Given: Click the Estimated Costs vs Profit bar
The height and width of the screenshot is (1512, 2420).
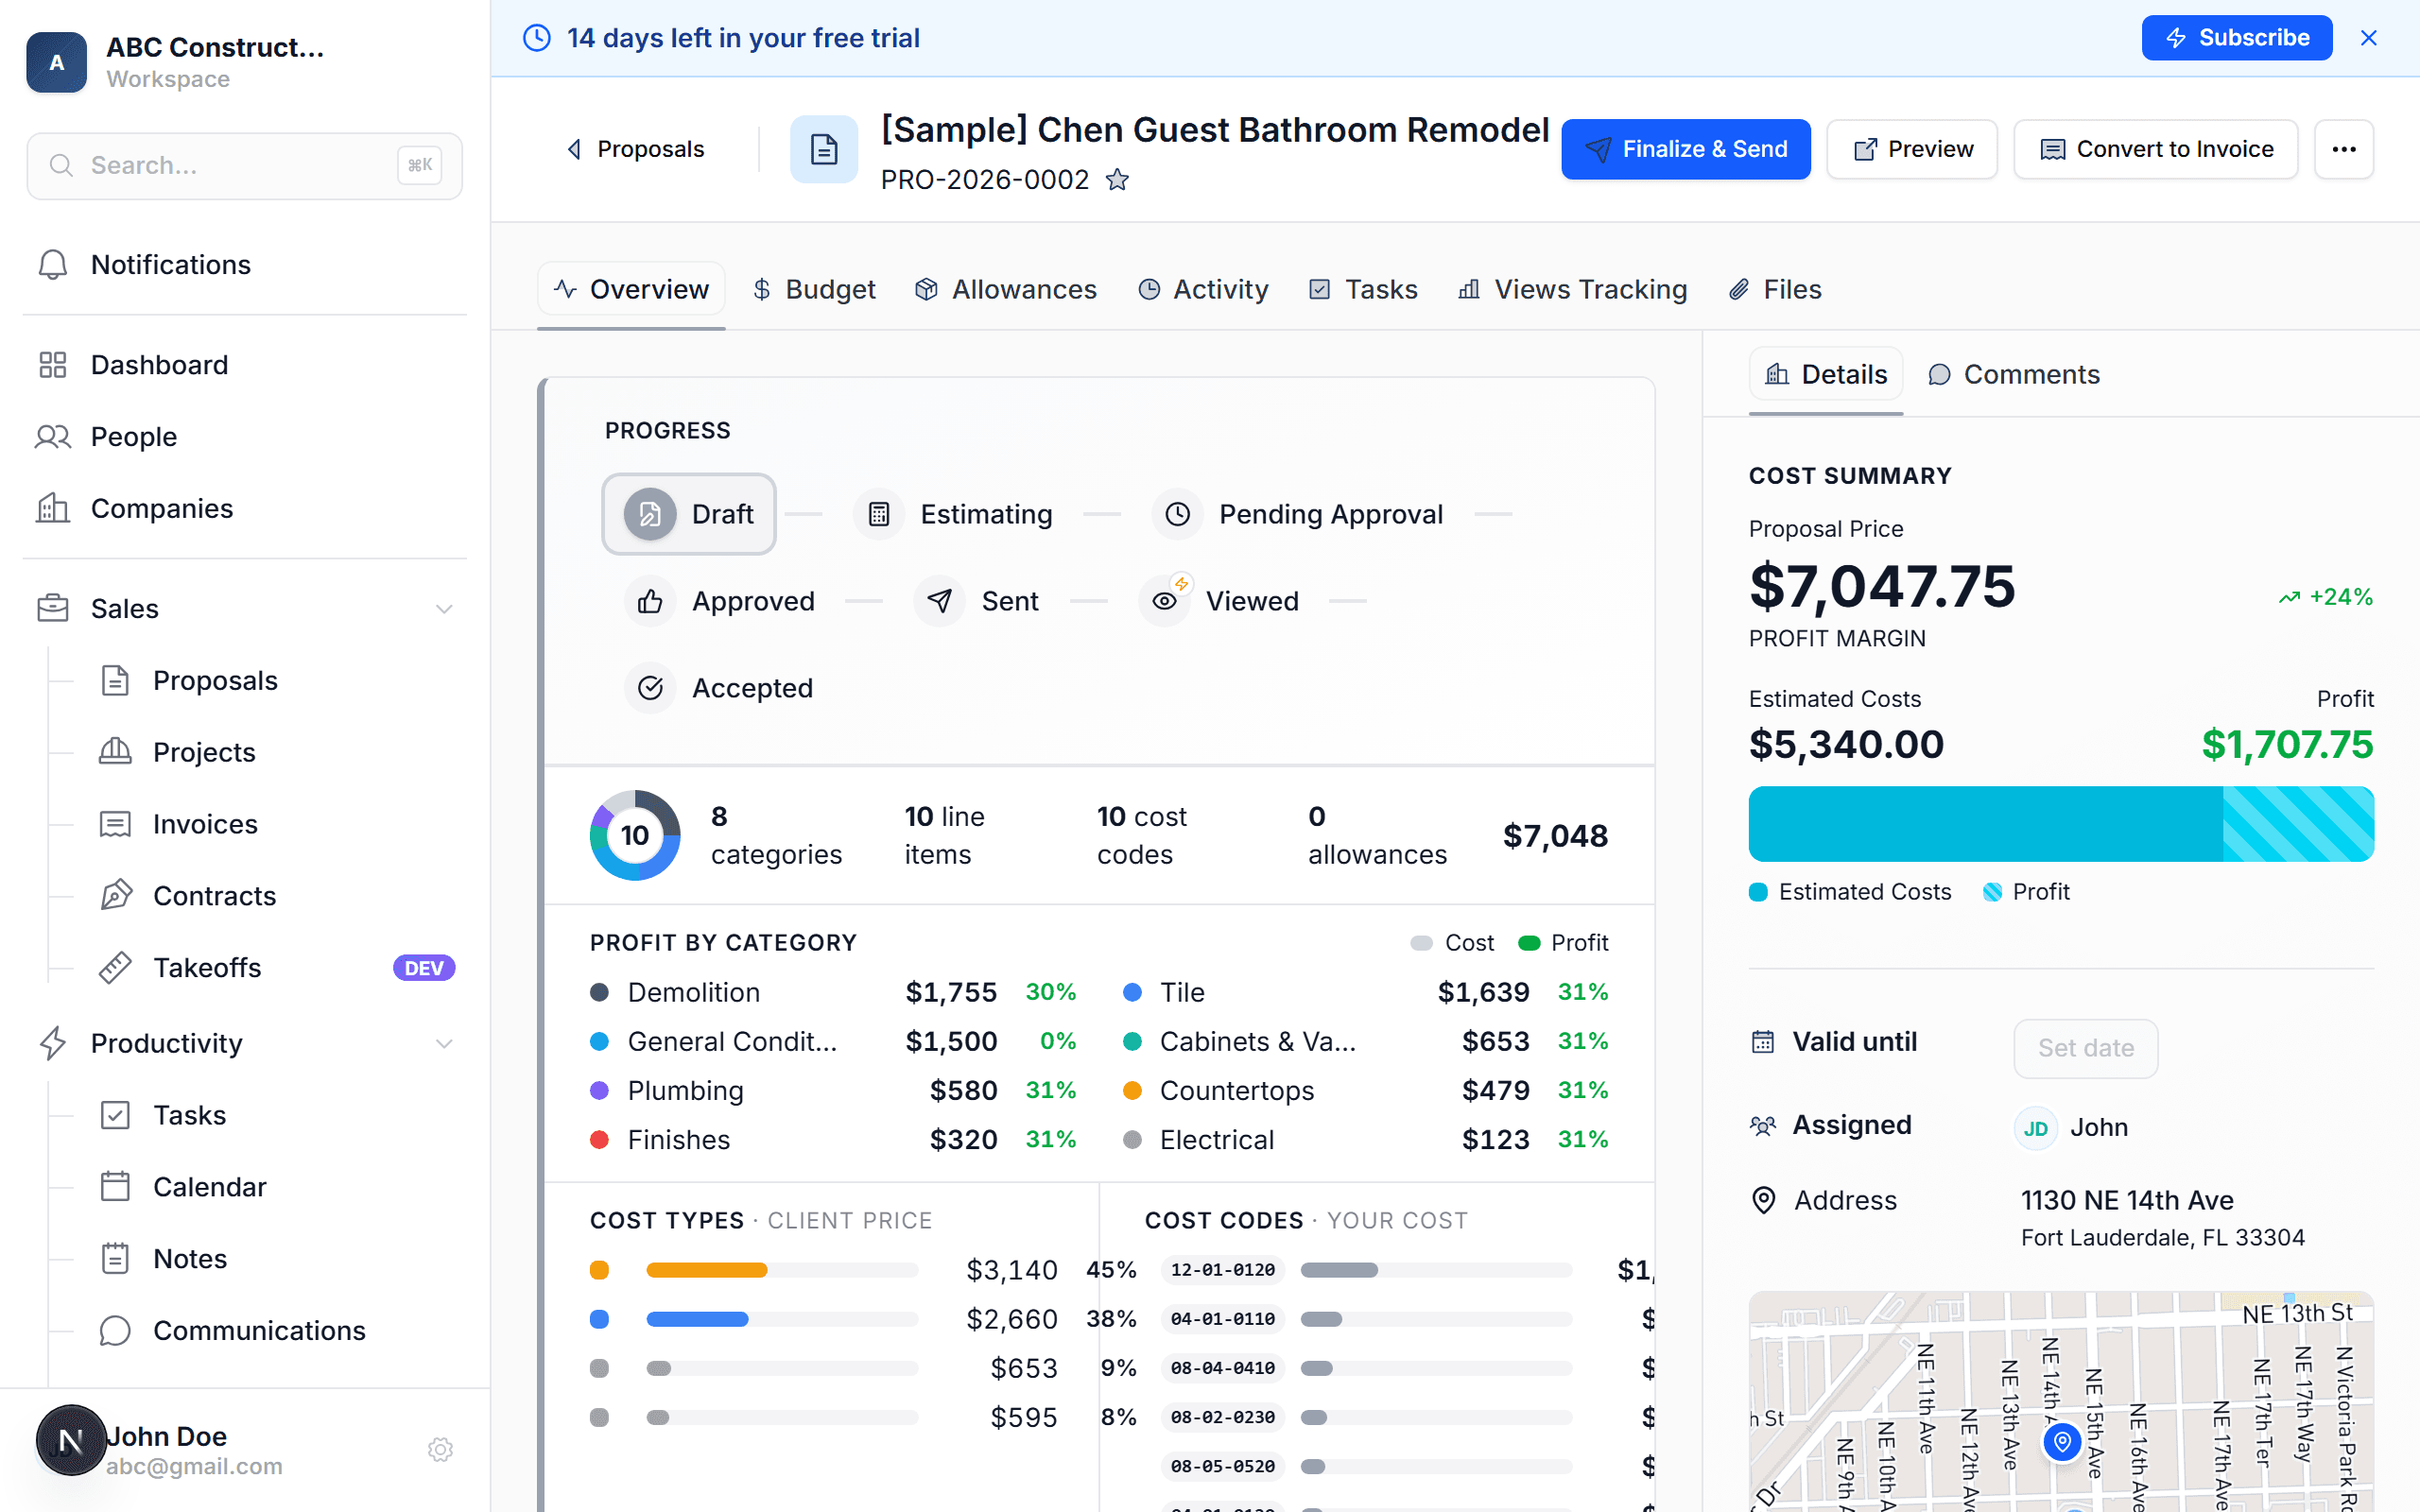Looking at the screenshot, I should (x=2060, y=824).
